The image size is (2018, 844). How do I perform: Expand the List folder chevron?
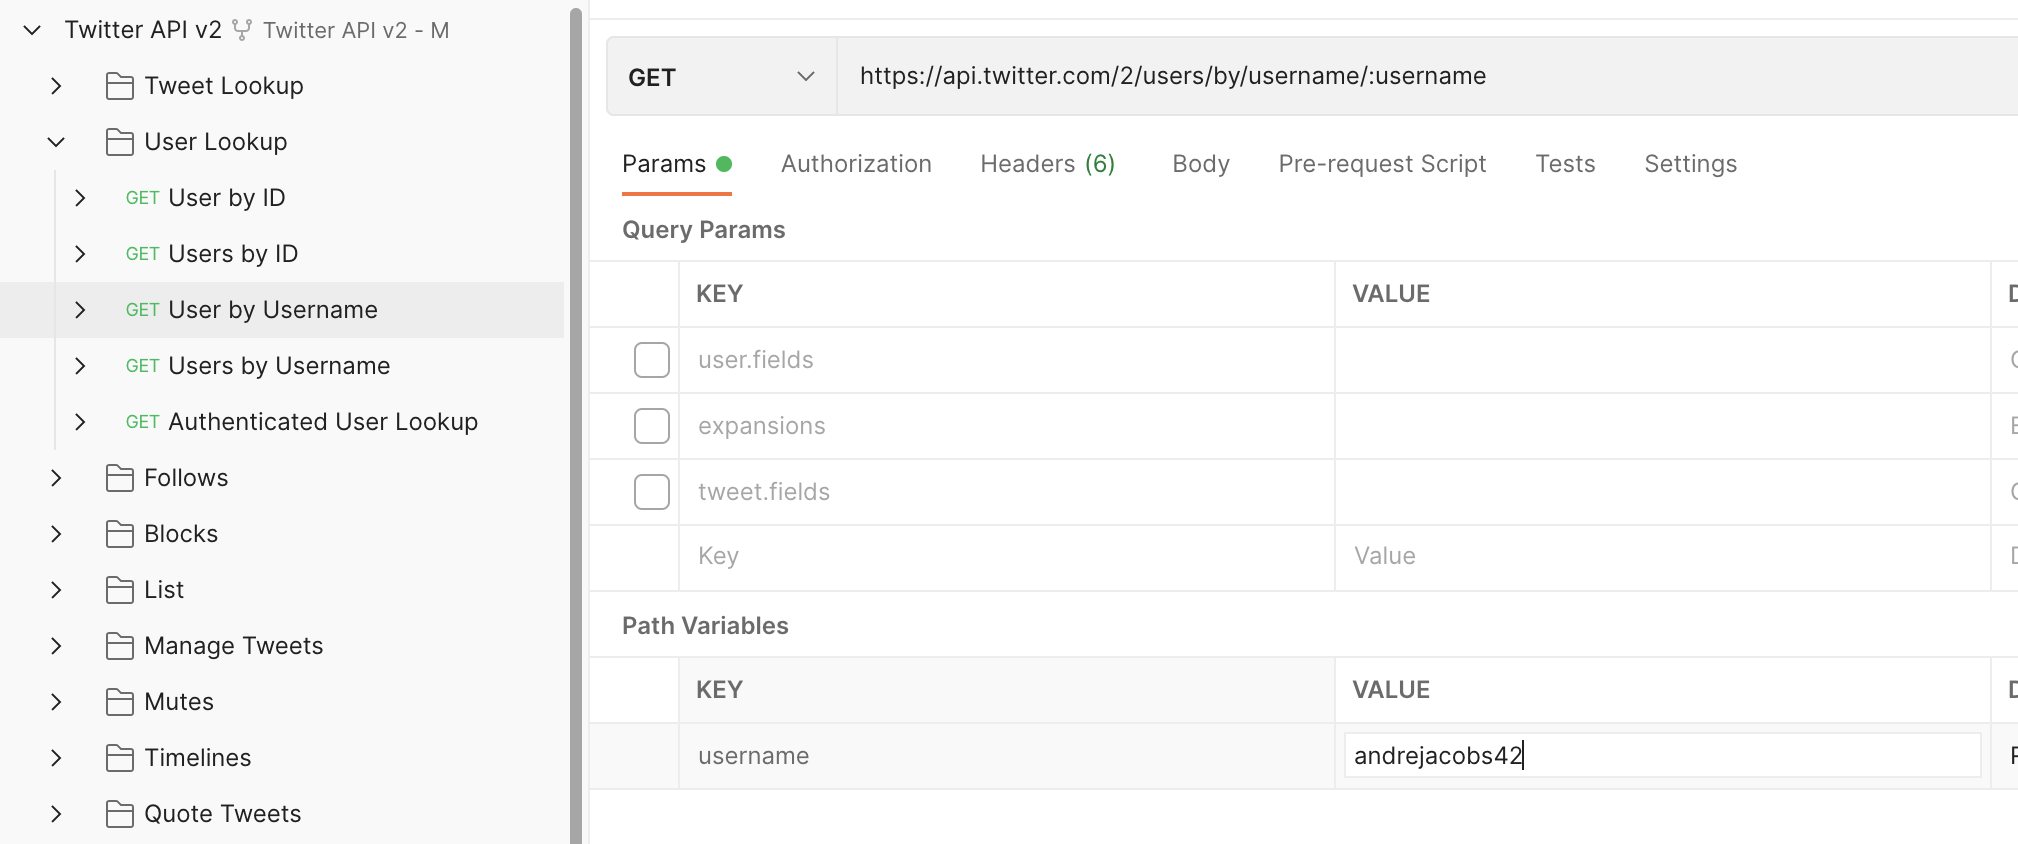pyautogui.click(x=57, y=590)
